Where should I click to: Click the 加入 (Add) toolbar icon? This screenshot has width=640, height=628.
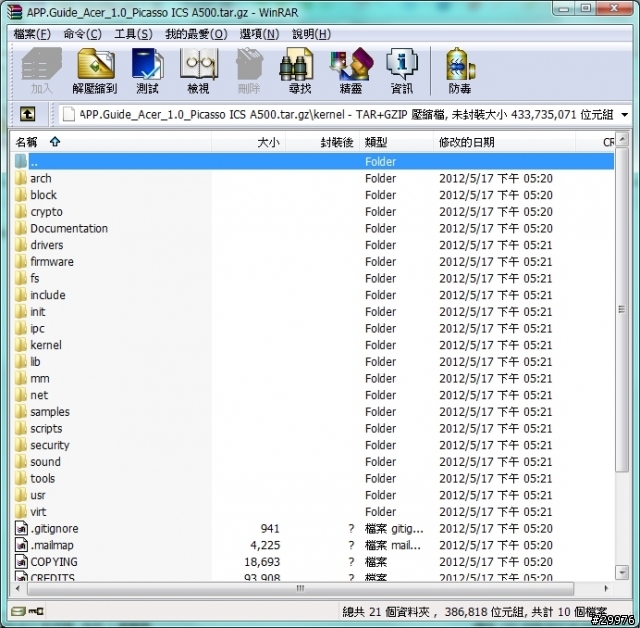coord(42,71)
